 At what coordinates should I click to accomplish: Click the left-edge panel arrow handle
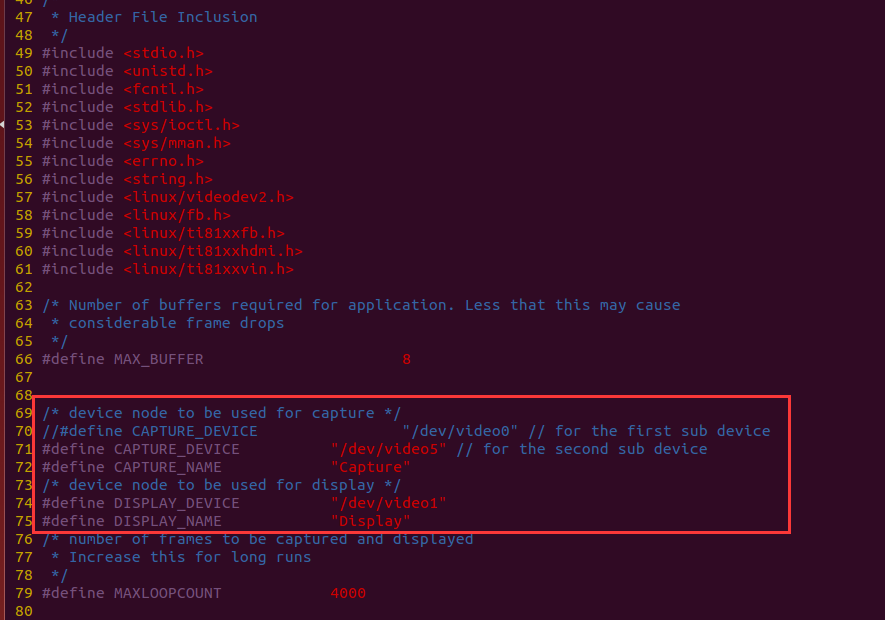point(3,124)
